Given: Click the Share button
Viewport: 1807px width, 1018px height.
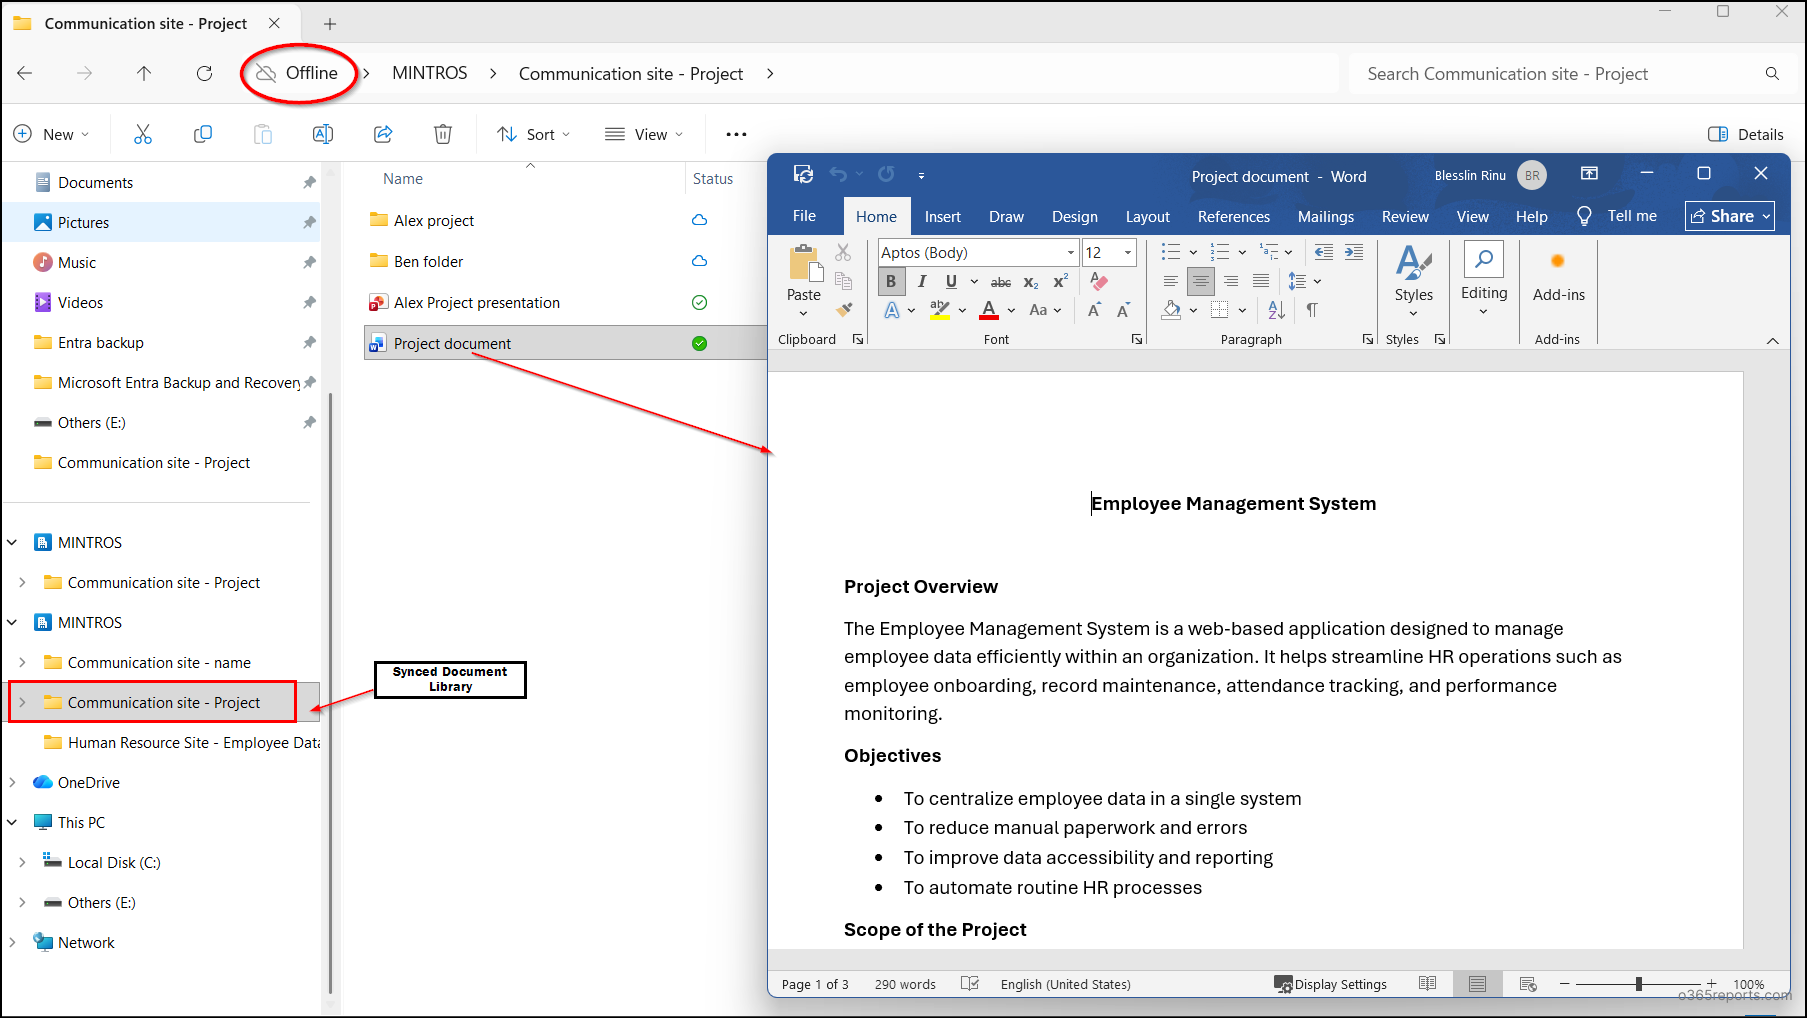Looking at the screenshot, I should click(x=1728, y=216).
